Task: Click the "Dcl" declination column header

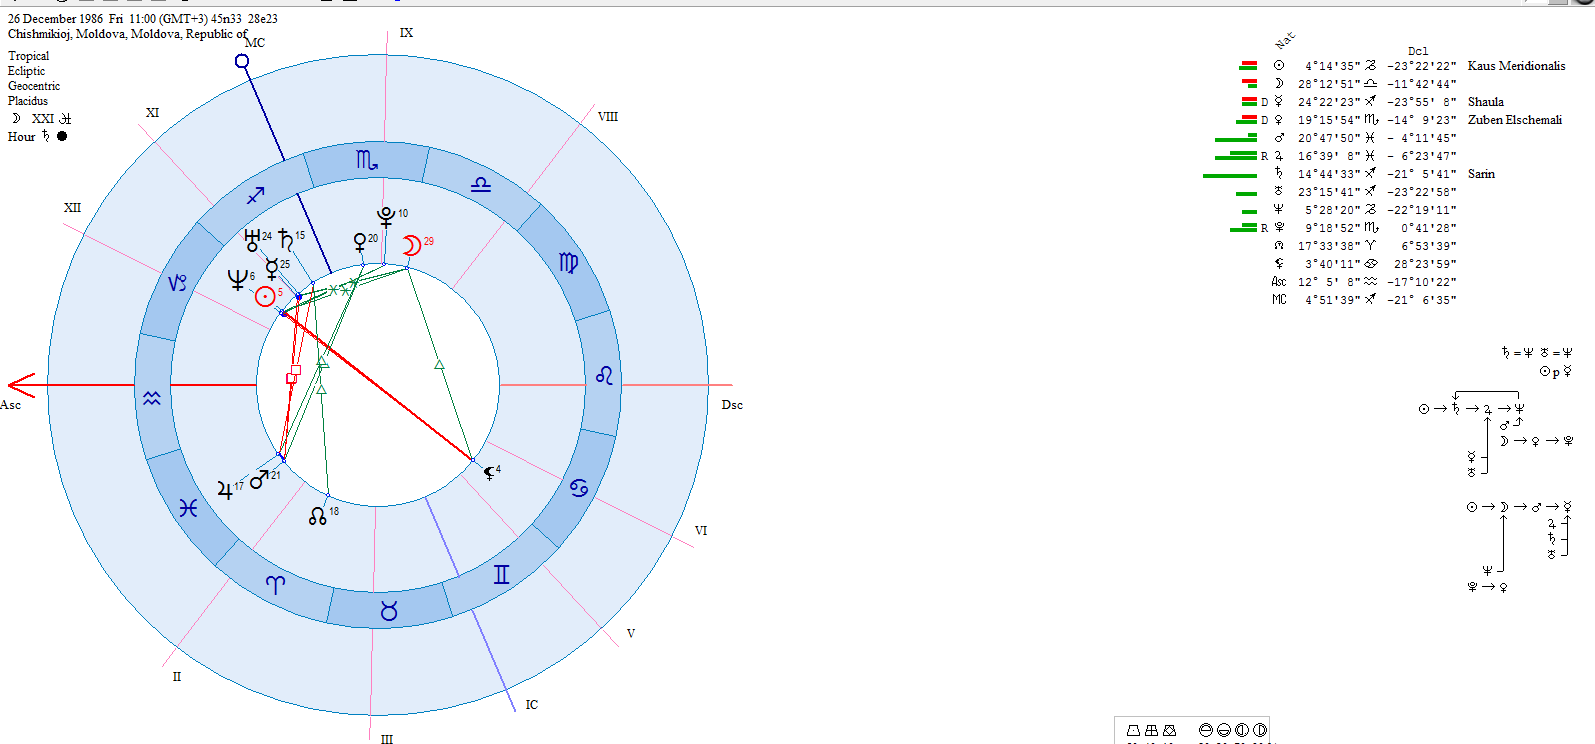Action: tap(1418, 51)
